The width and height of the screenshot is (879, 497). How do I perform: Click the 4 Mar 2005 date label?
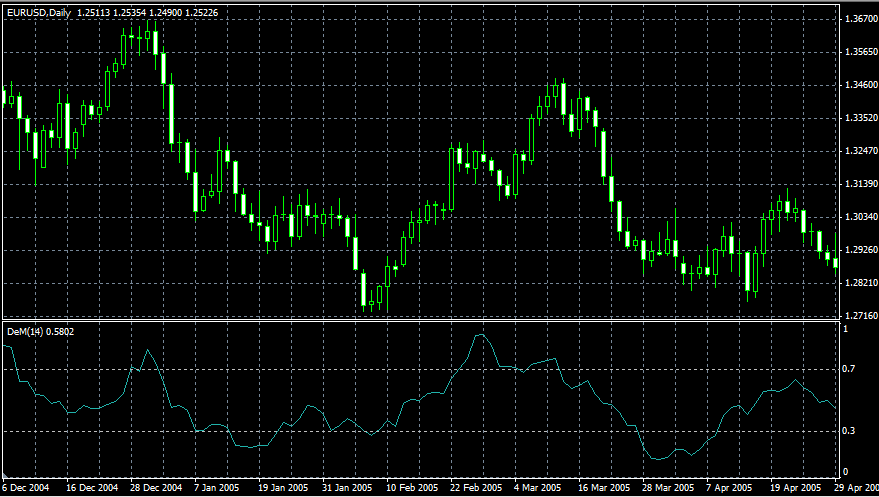540,487
